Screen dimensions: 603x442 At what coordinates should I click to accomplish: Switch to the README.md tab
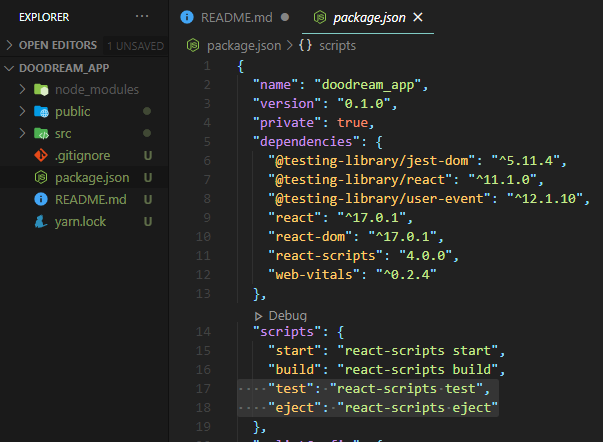(x=235, y=17)
